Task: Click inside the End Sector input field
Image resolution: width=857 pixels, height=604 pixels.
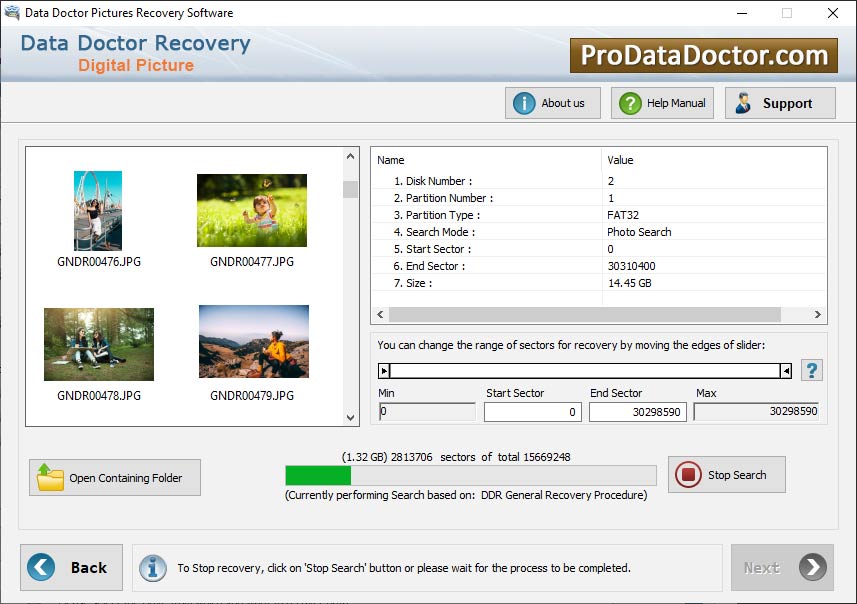Action: pos(637,411)
